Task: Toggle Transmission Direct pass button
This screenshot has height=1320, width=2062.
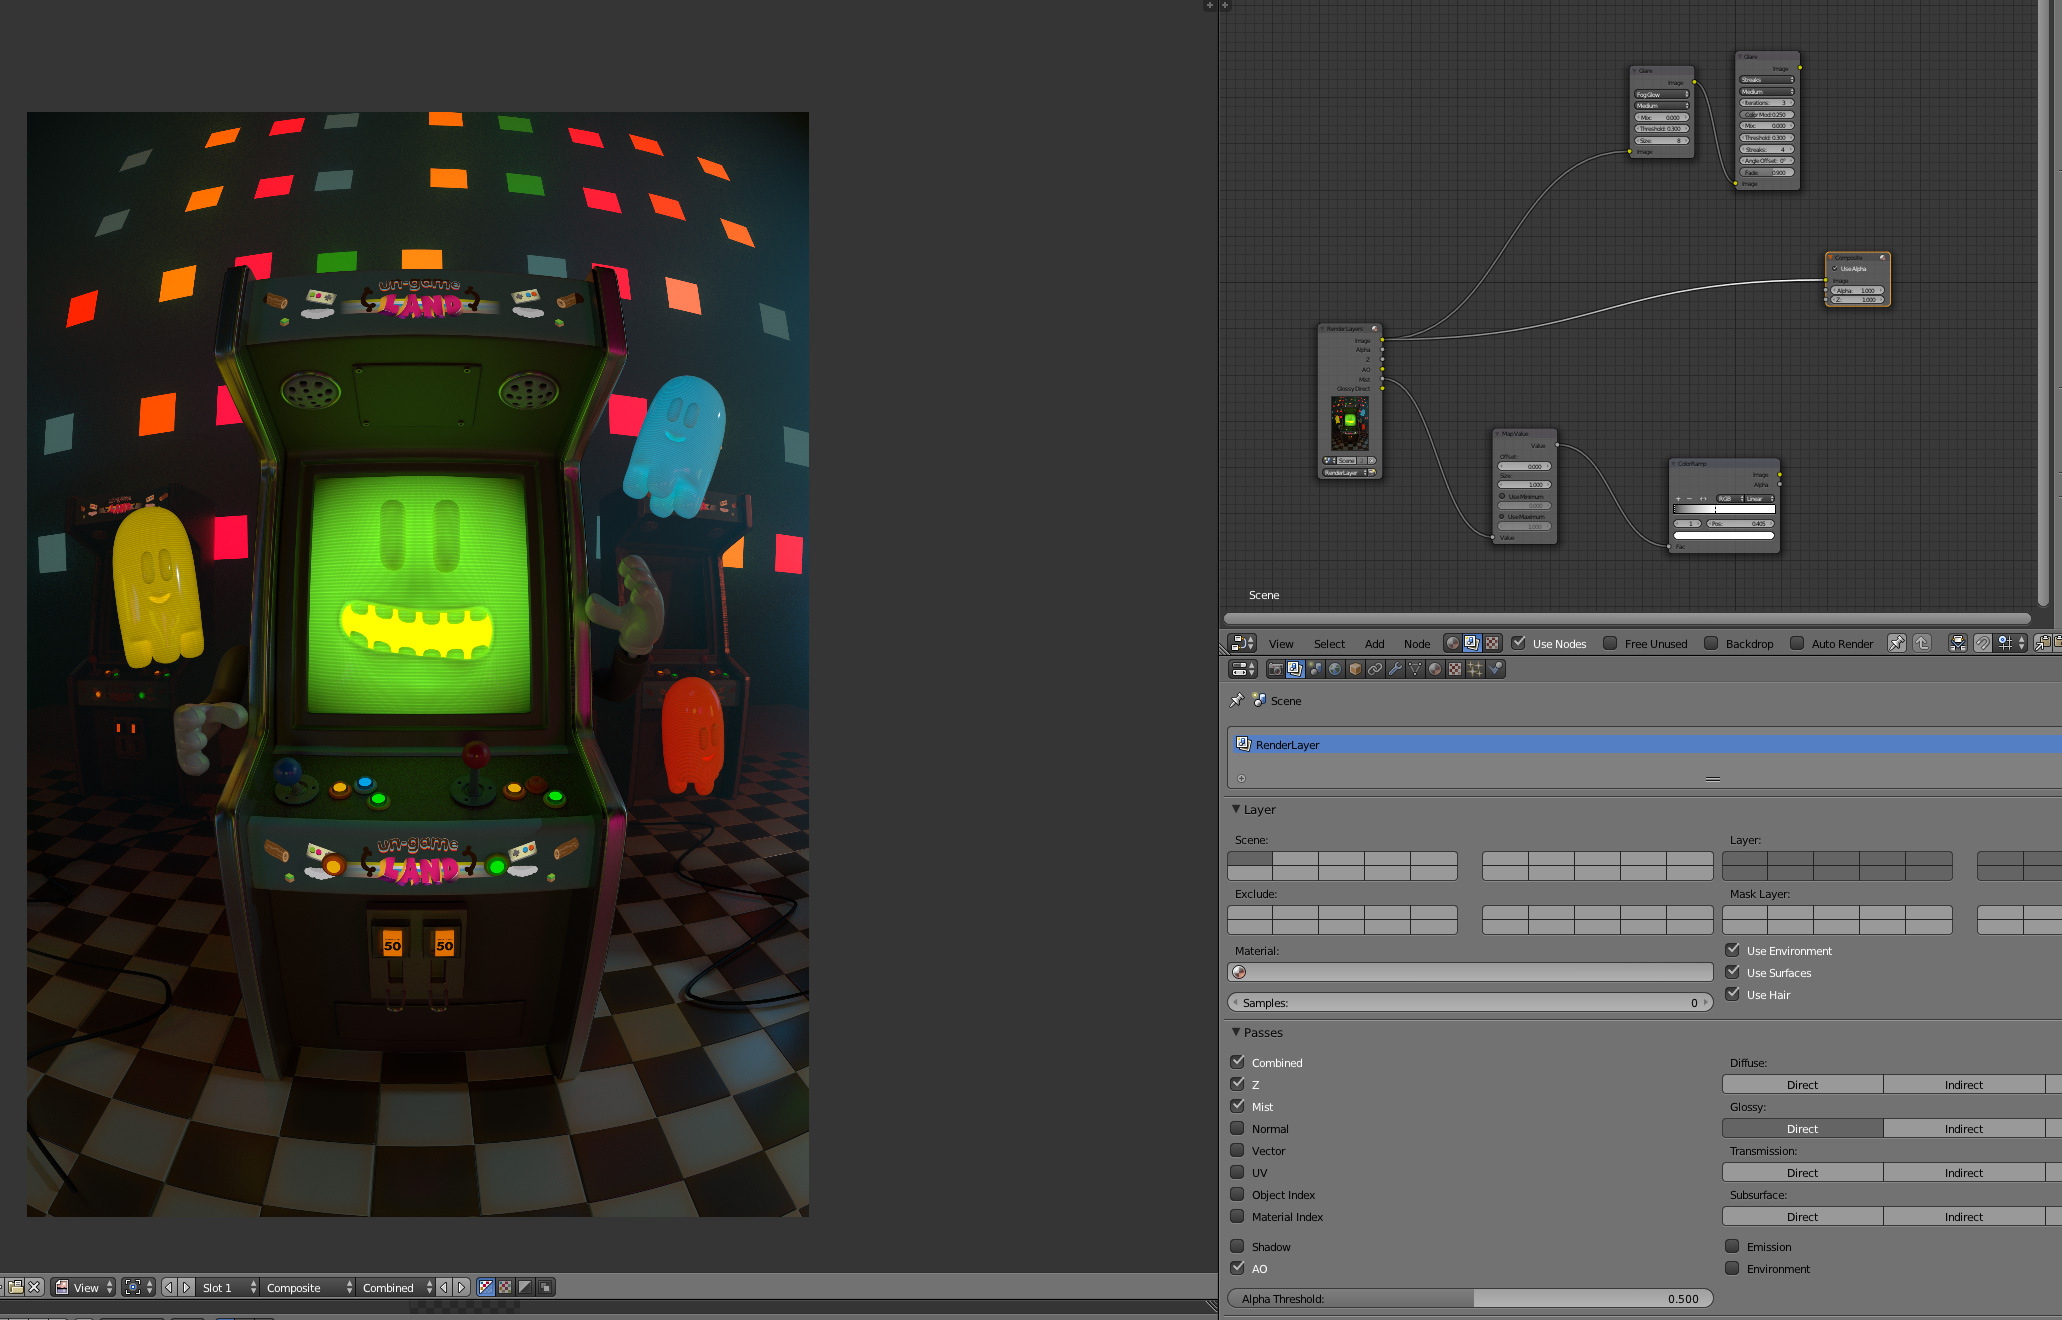Action: click(x=1802, y=1172)
